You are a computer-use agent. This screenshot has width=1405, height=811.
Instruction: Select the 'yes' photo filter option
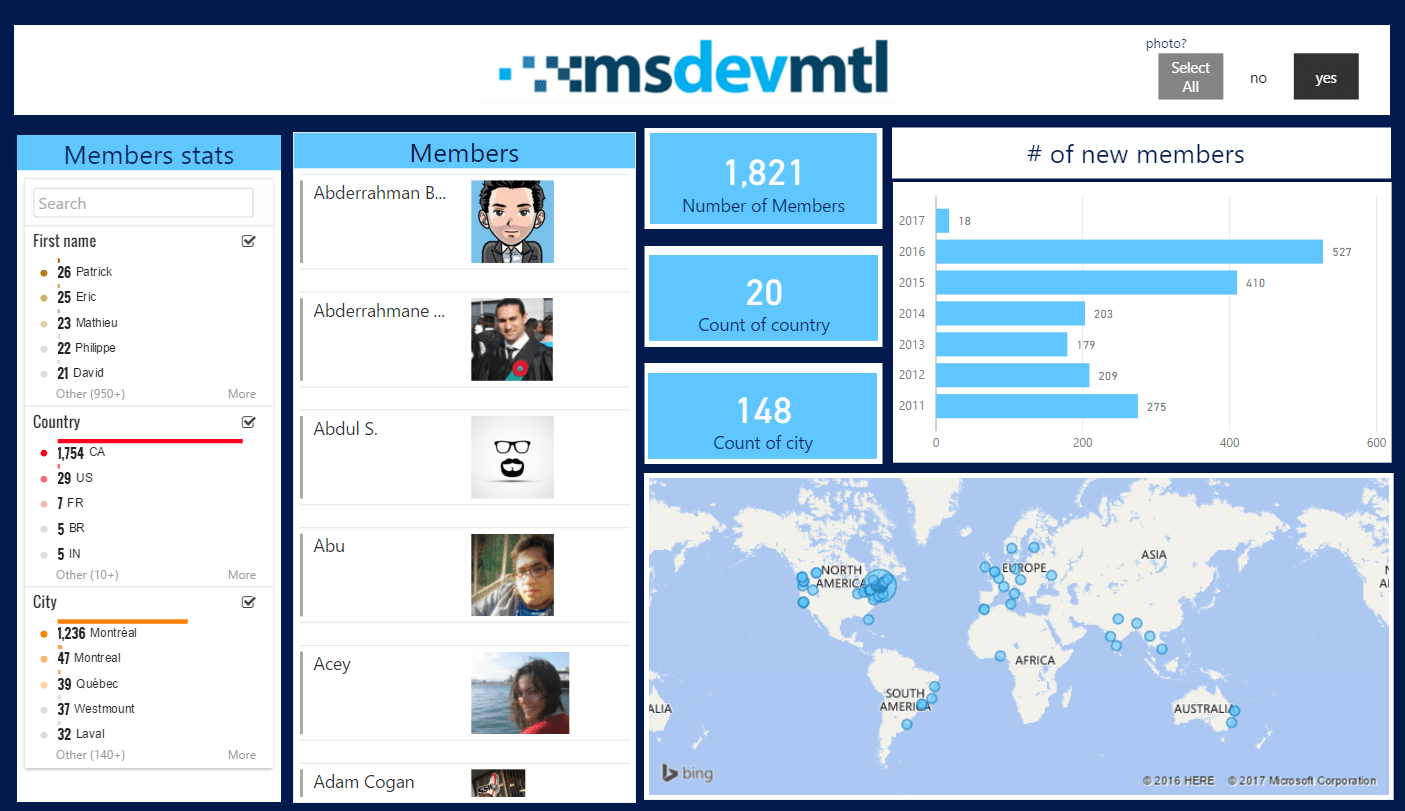point(1325,77)
